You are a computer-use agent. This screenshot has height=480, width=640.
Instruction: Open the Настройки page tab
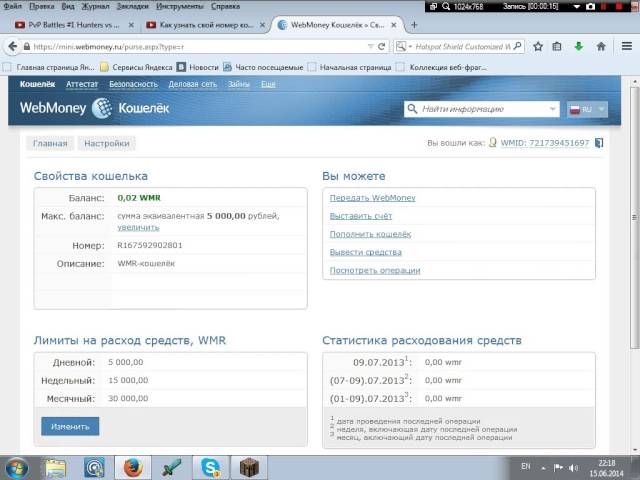tap(107, 143)
